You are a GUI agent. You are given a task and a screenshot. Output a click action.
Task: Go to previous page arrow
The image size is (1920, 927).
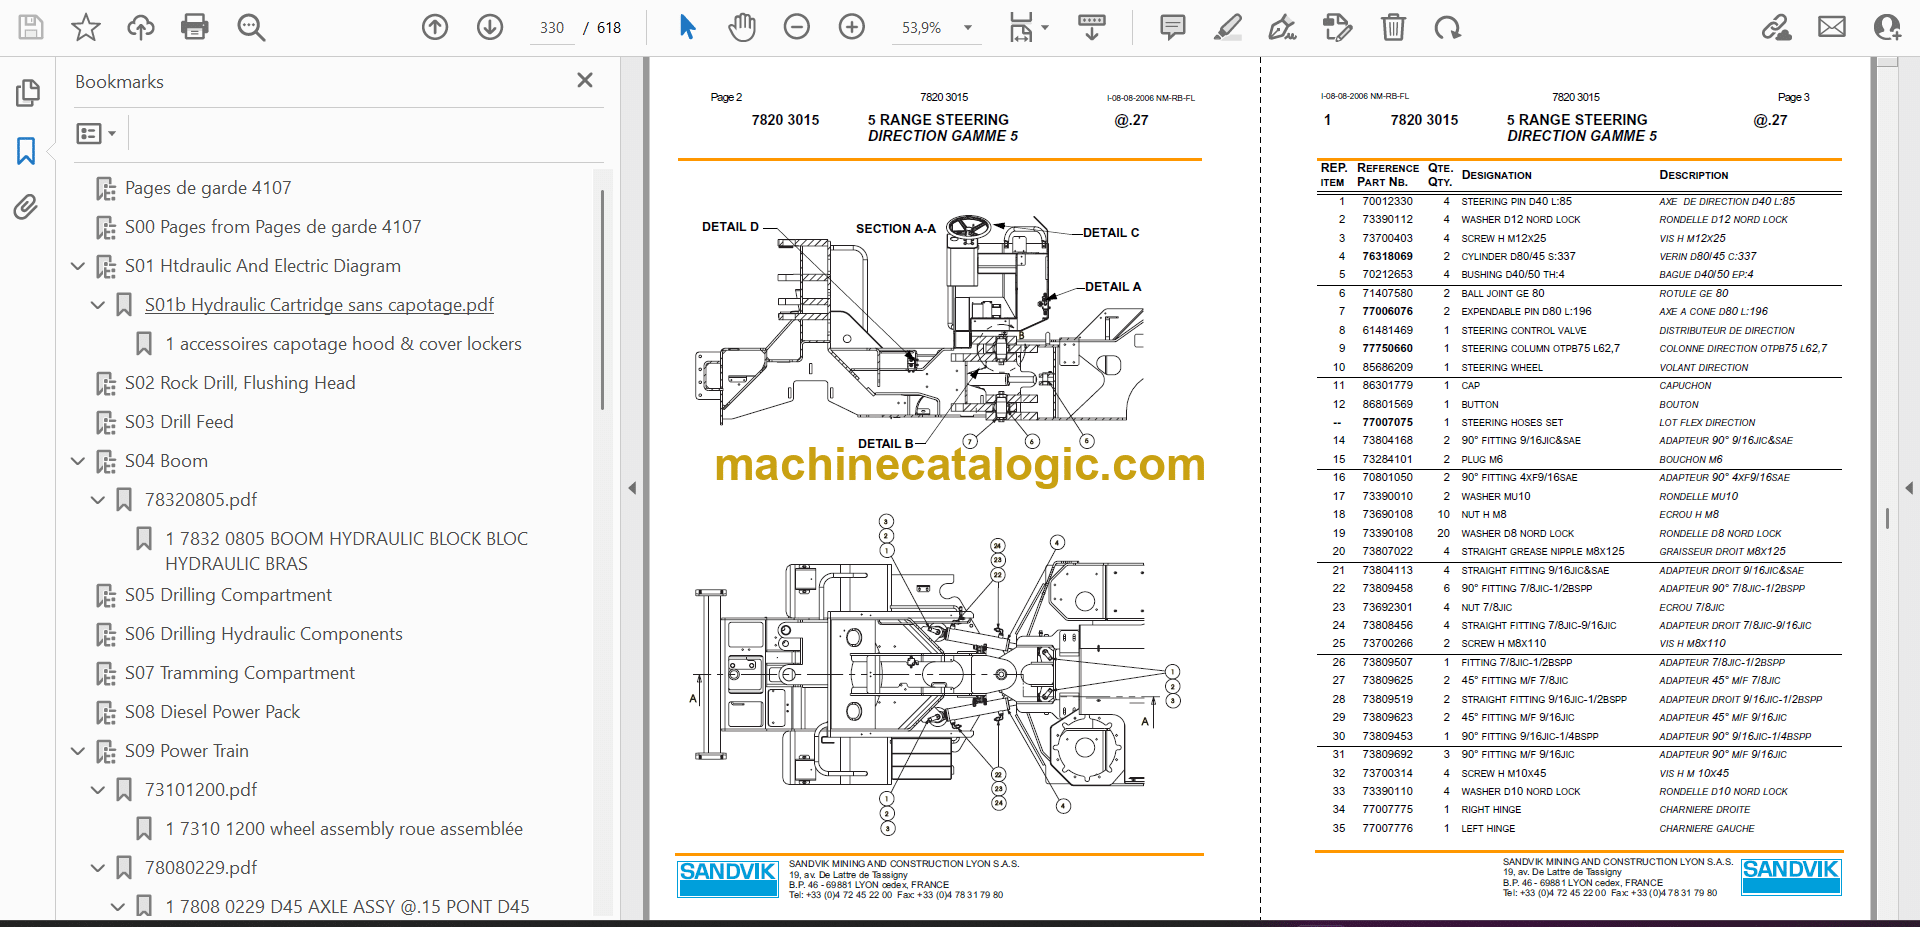click(x=435, y=27)
